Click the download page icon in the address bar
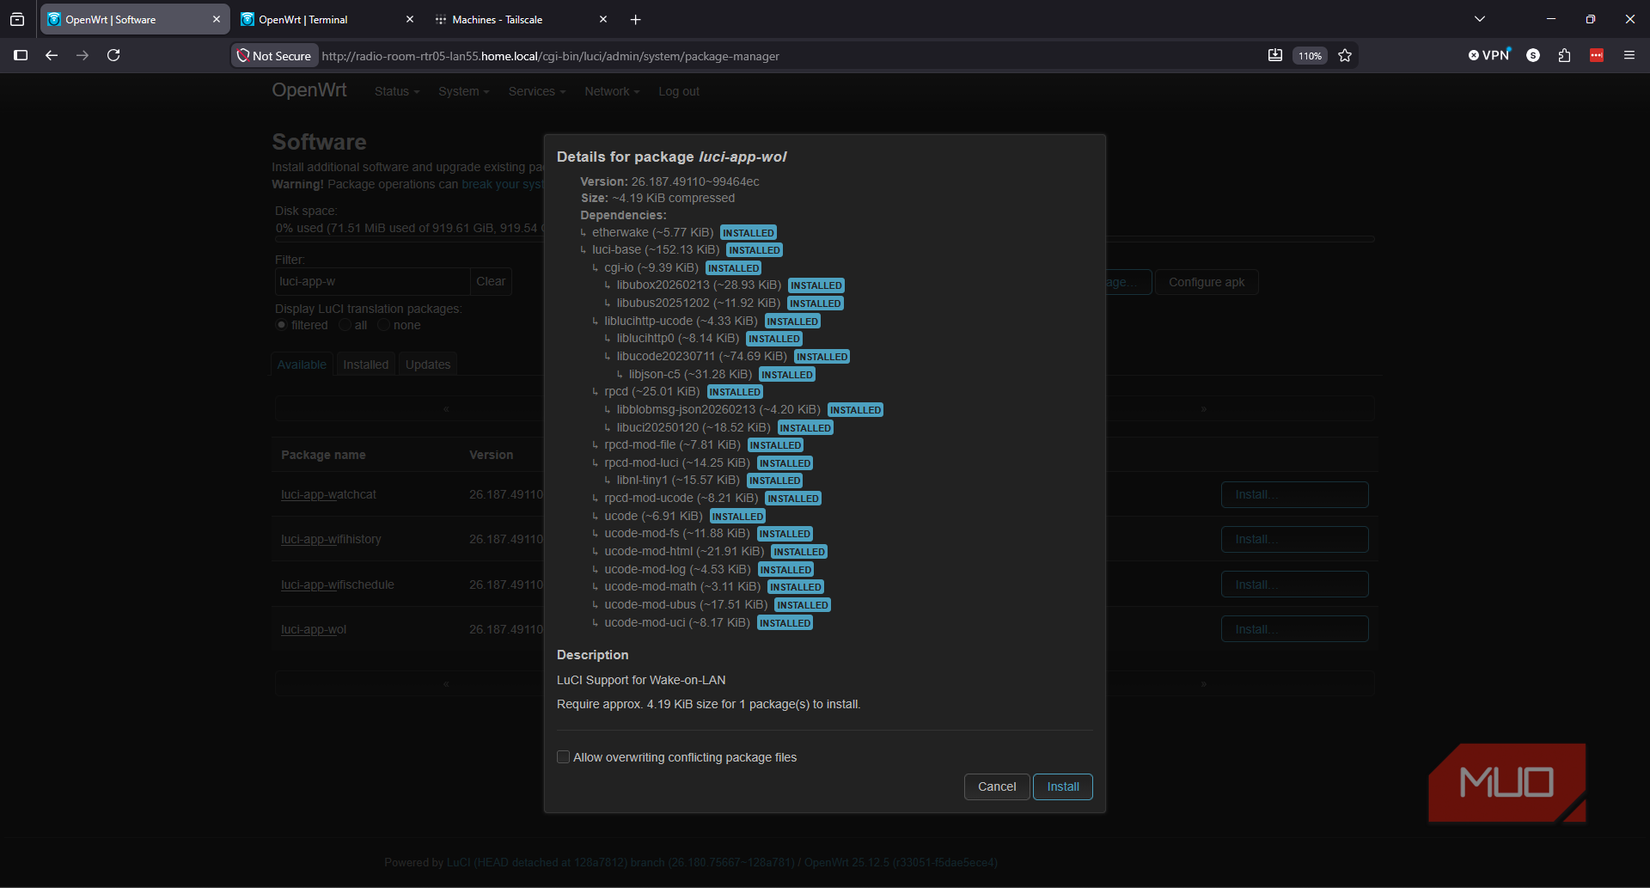The width and height of the screenshot is (1650, 888). tap(1275, 55)
